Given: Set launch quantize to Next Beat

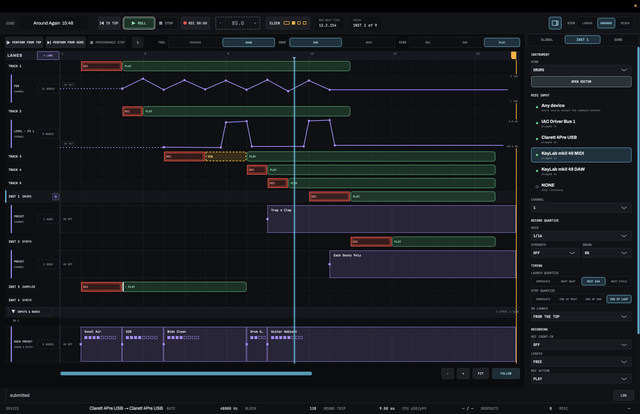Looking at the screenshot, I should point(568,281).
